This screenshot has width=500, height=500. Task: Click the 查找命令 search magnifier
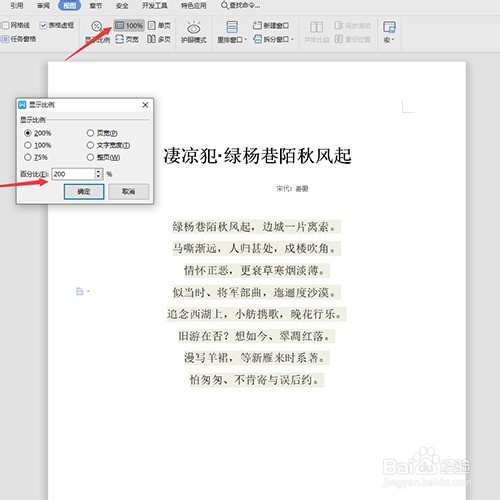(225, 6)
